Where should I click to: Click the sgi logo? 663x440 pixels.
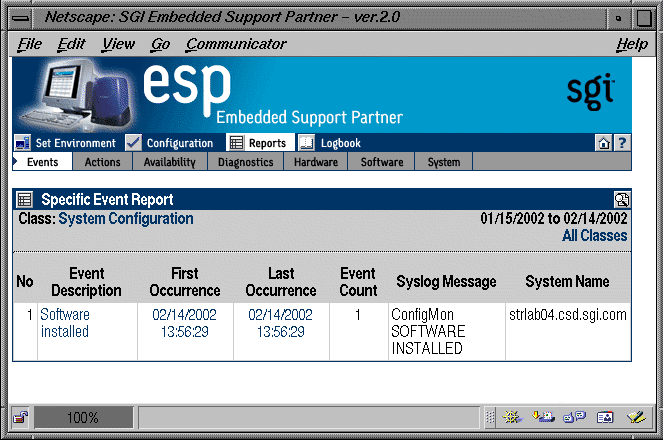point(590,91)
